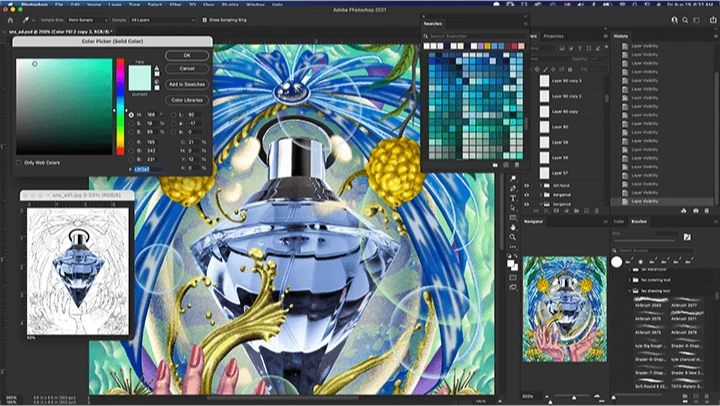Open the History panel flyout menu
Viewport: 720px width, 406px height.
coord(716,36)
